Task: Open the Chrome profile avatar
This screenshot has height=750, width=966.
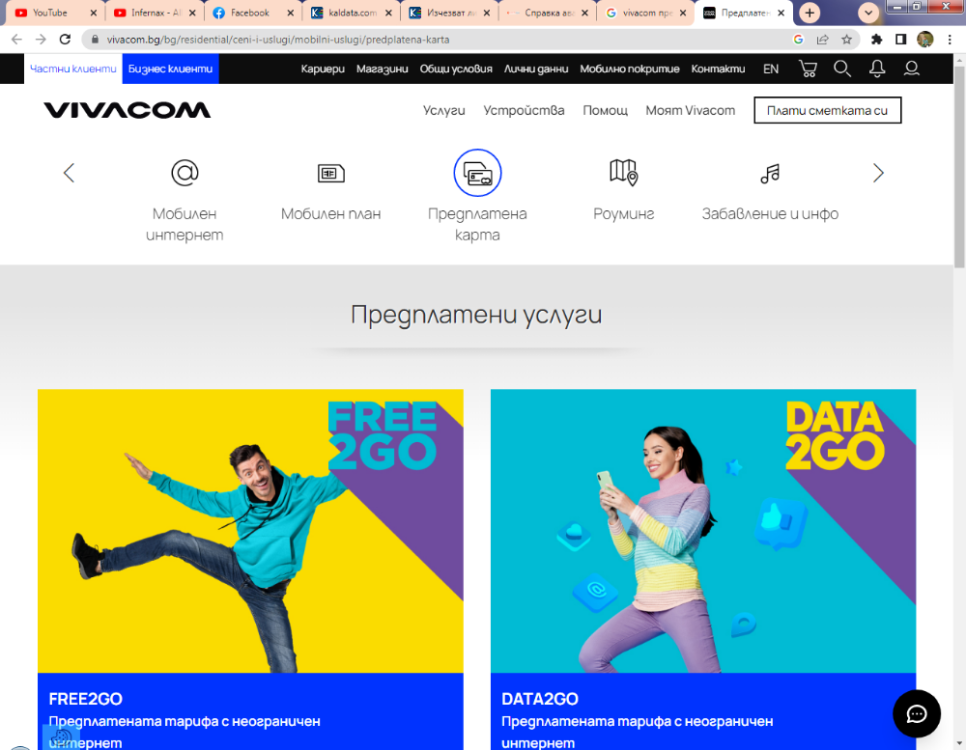Action: point(925,39)
